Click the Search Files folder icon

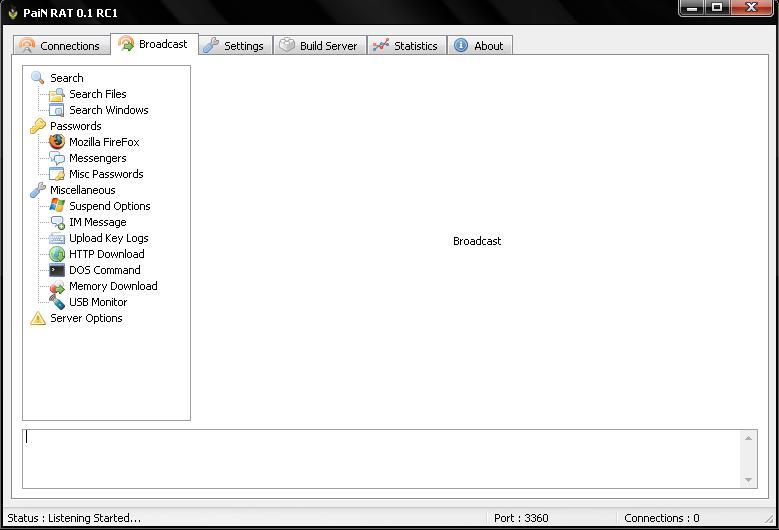point(57,94)
